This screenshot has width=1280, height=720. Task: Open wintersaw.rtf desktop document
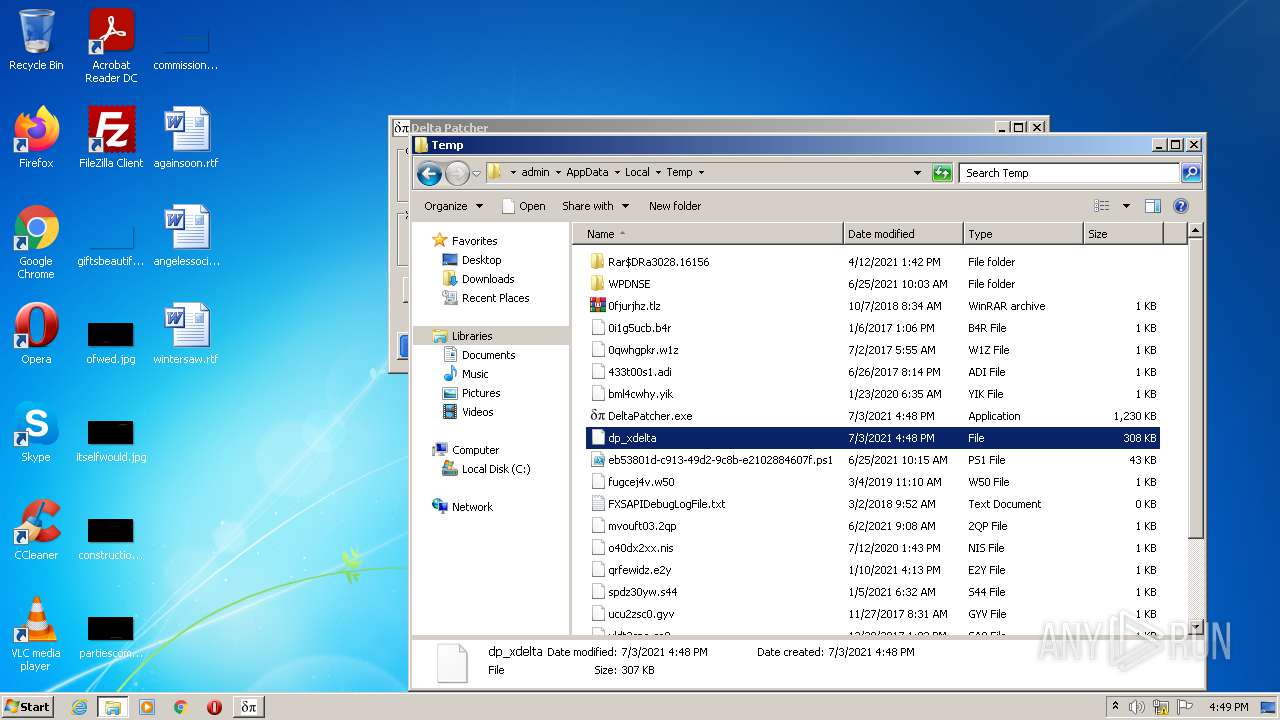[186, 334]
